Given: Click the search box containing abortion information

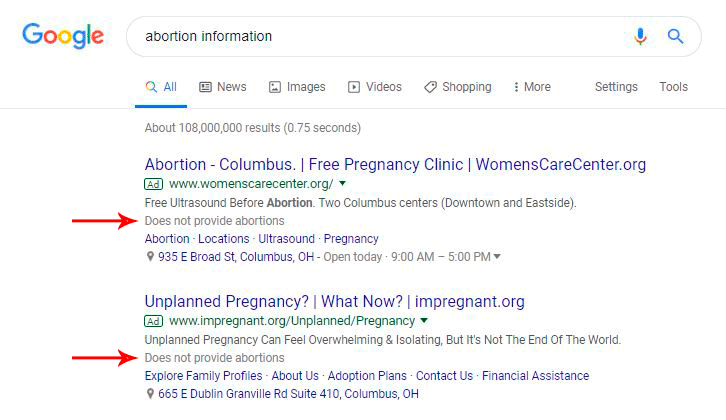Looking at the screenshot, I should 380,37.
